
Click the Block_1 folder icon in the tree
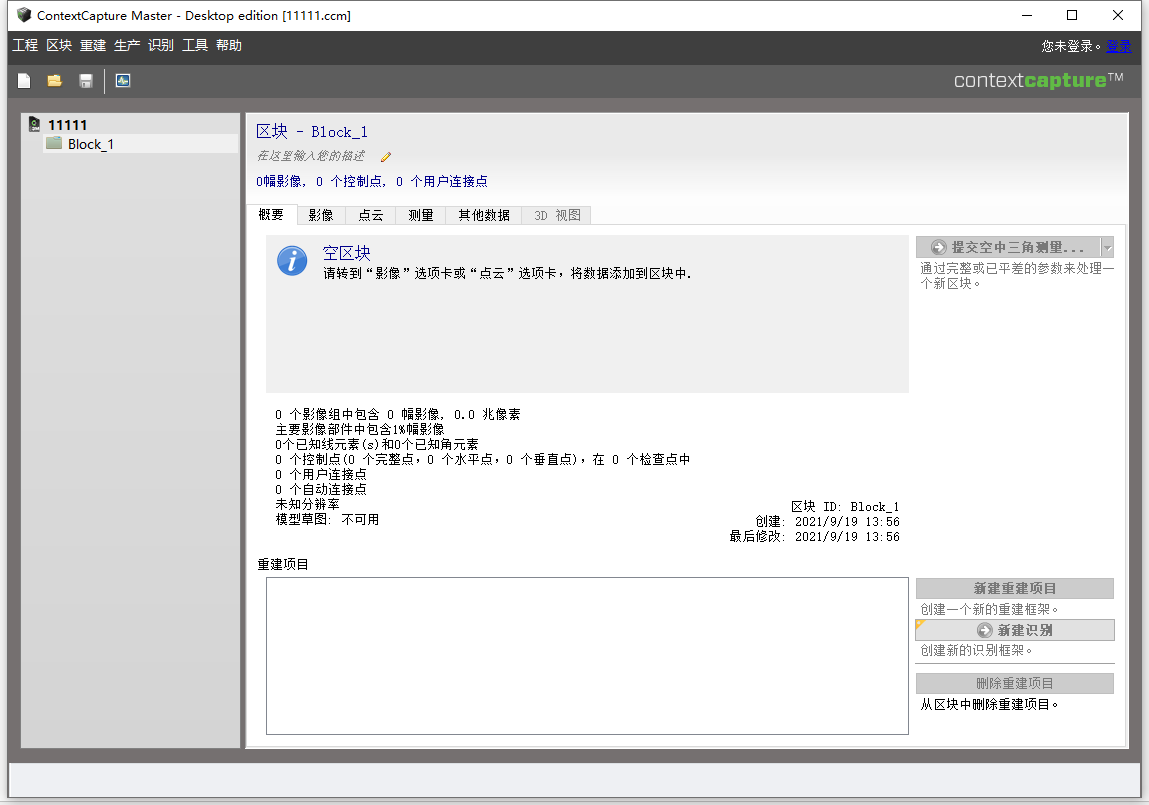coord(53,143)
